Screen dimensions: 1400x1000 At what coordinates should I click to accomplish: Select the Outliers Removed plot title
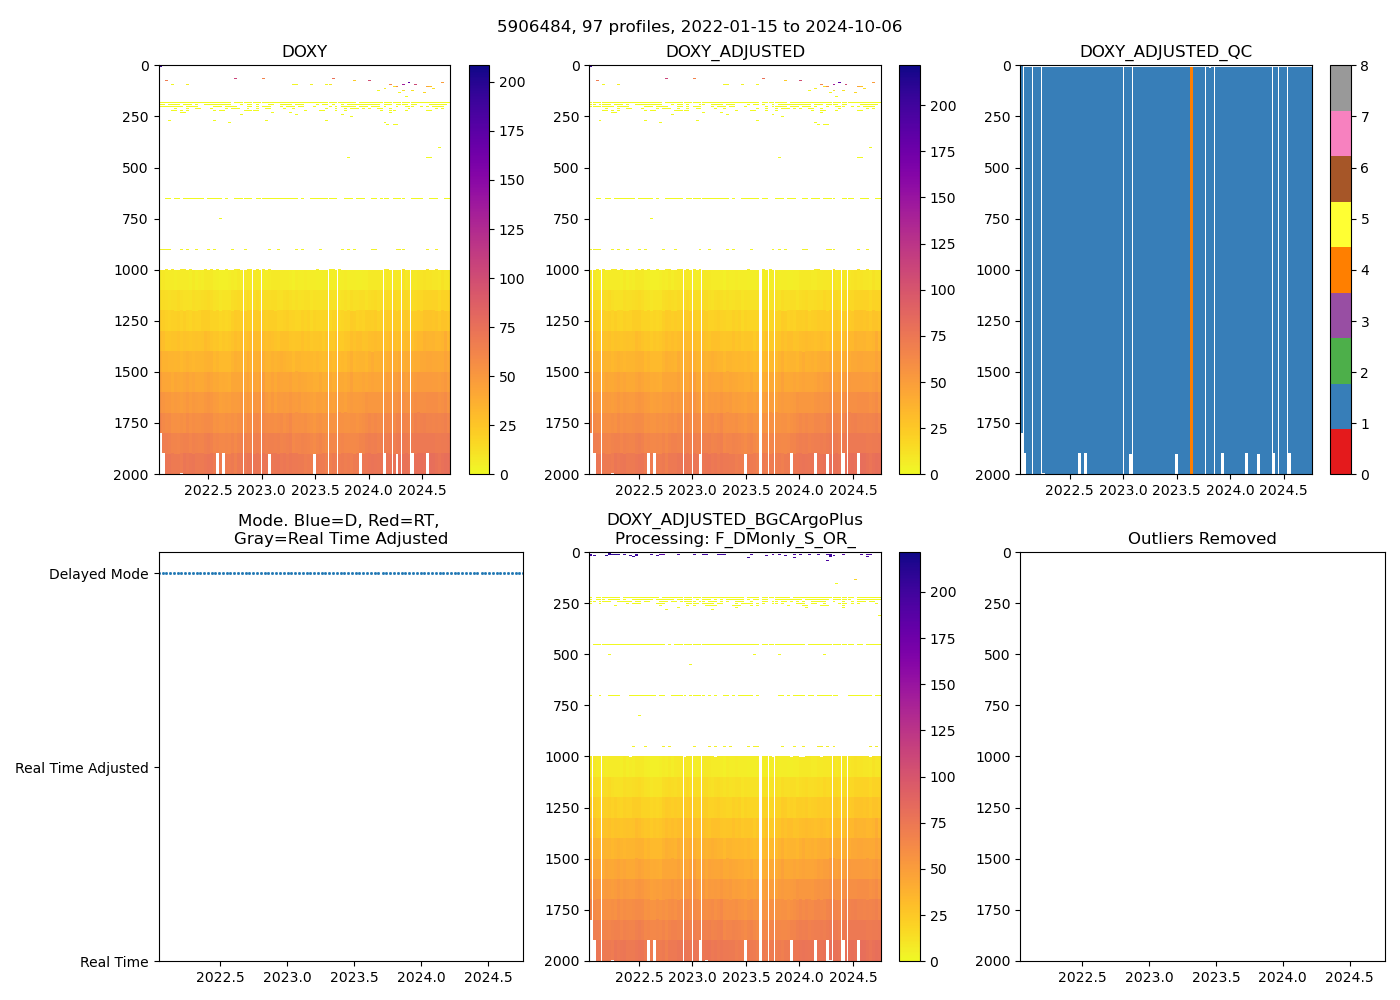click(1202, 539)
